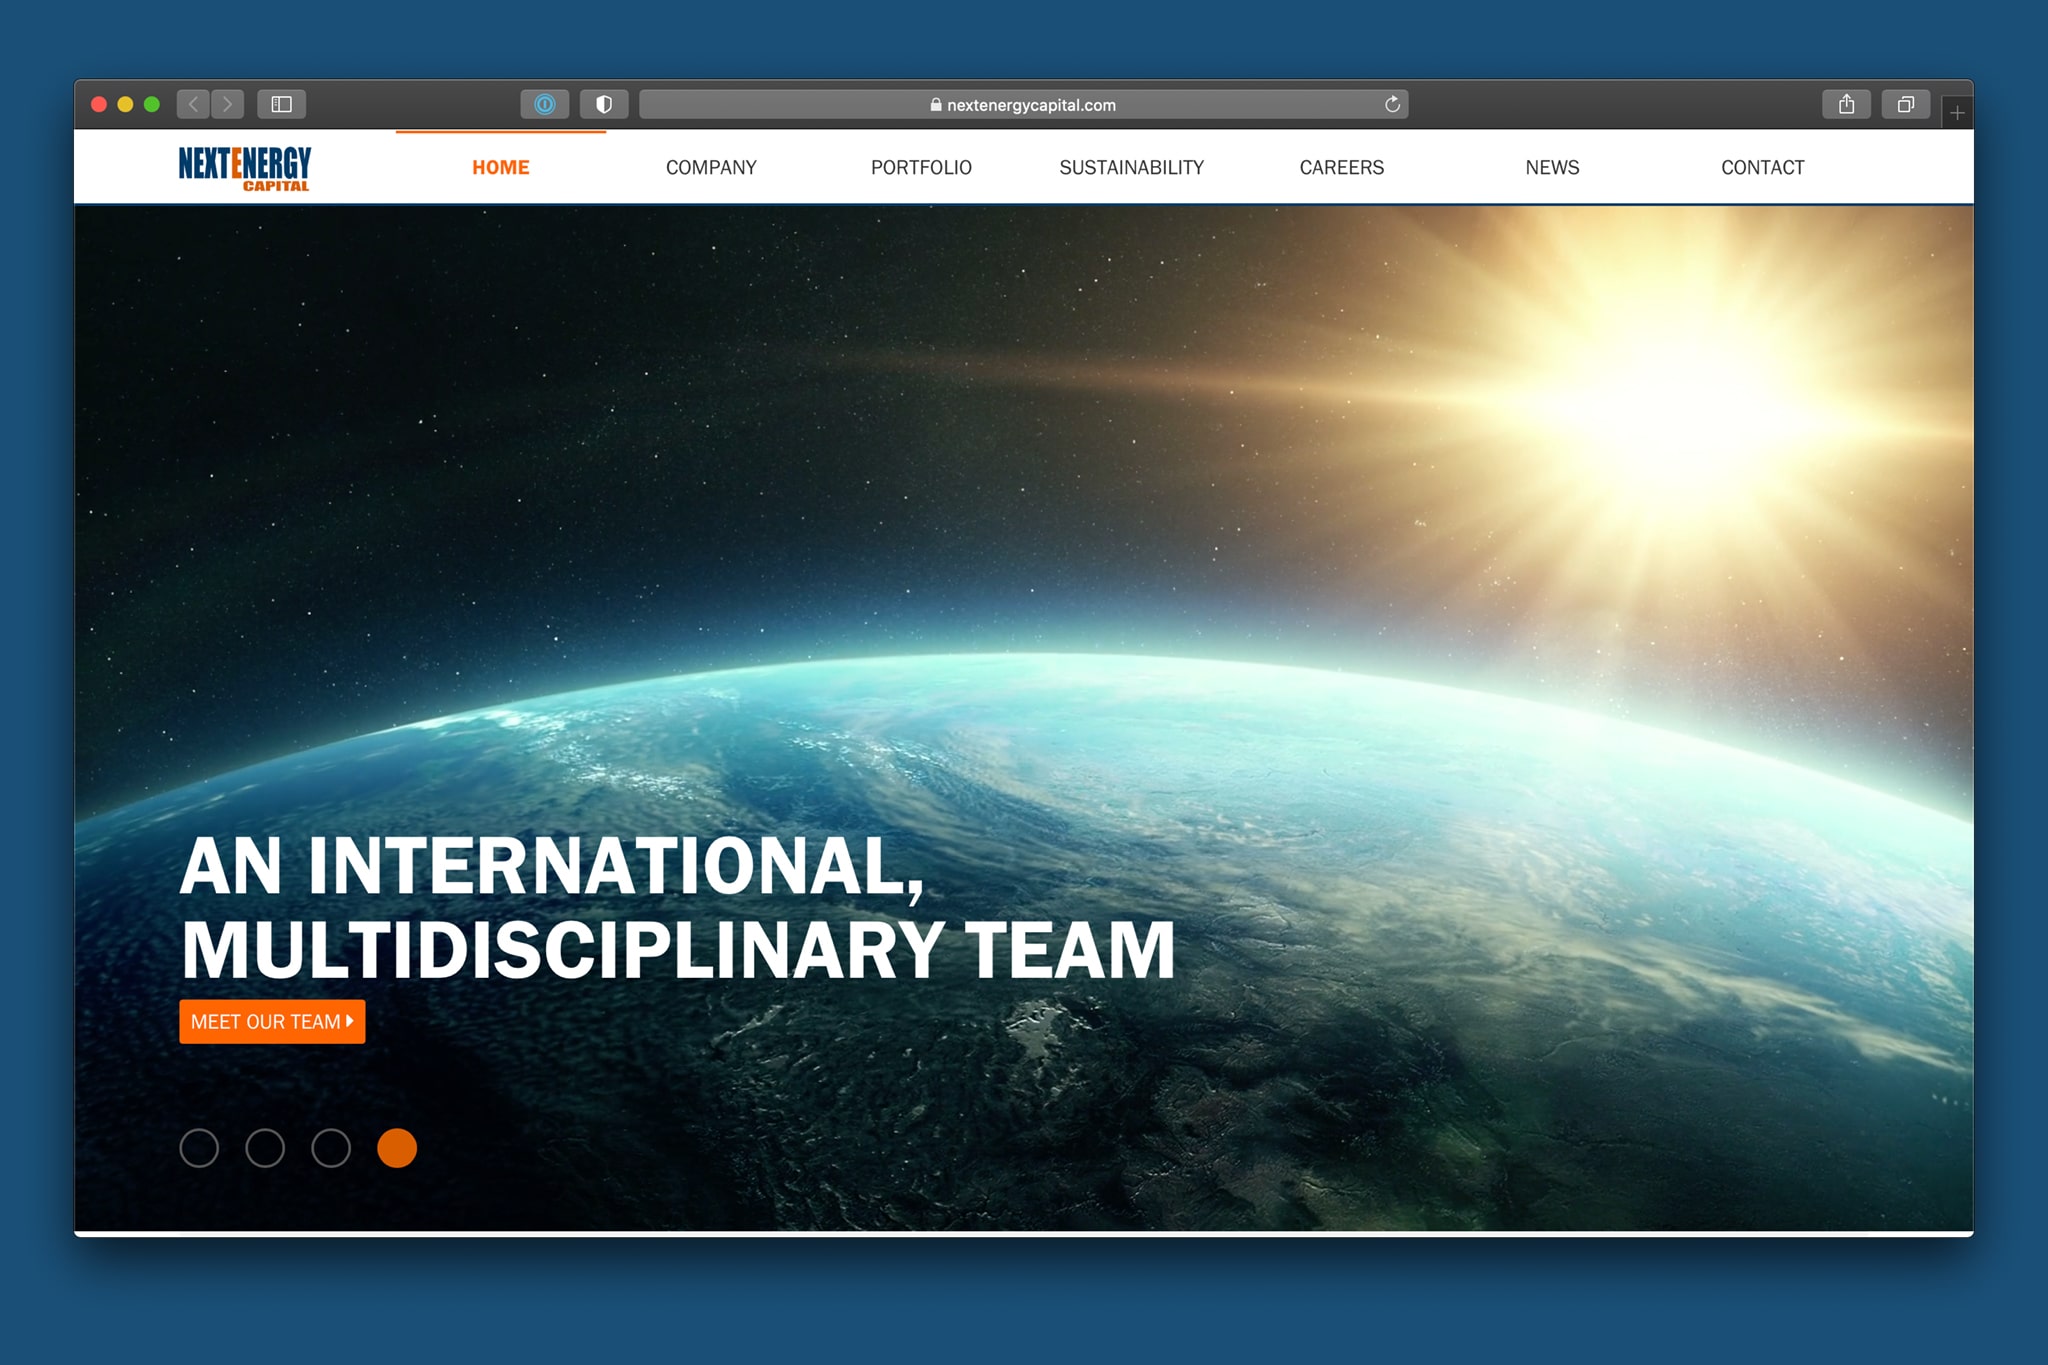2048x1365 pixels.
Task: Go back with the Safari back arrow
Action: 194,104
